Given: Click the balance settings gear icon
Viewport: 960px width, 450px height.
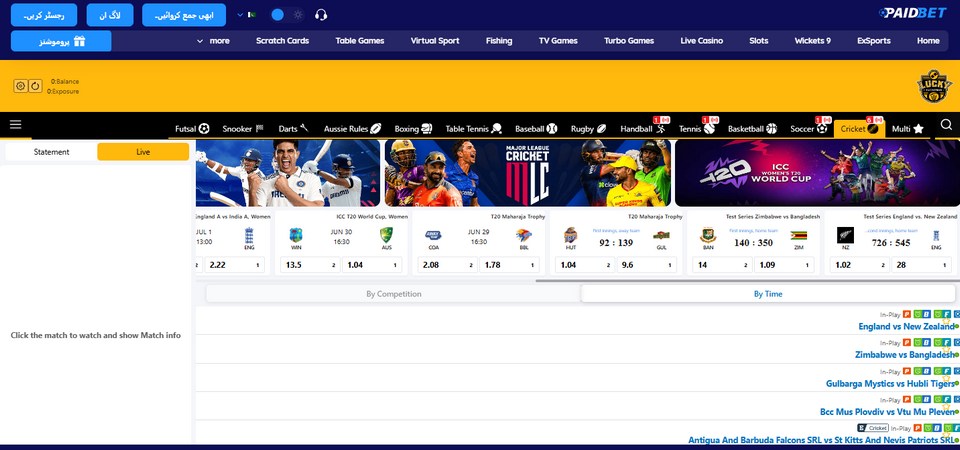Looking at the screenshot, I should pyautogui.click(x=20, y=86).
